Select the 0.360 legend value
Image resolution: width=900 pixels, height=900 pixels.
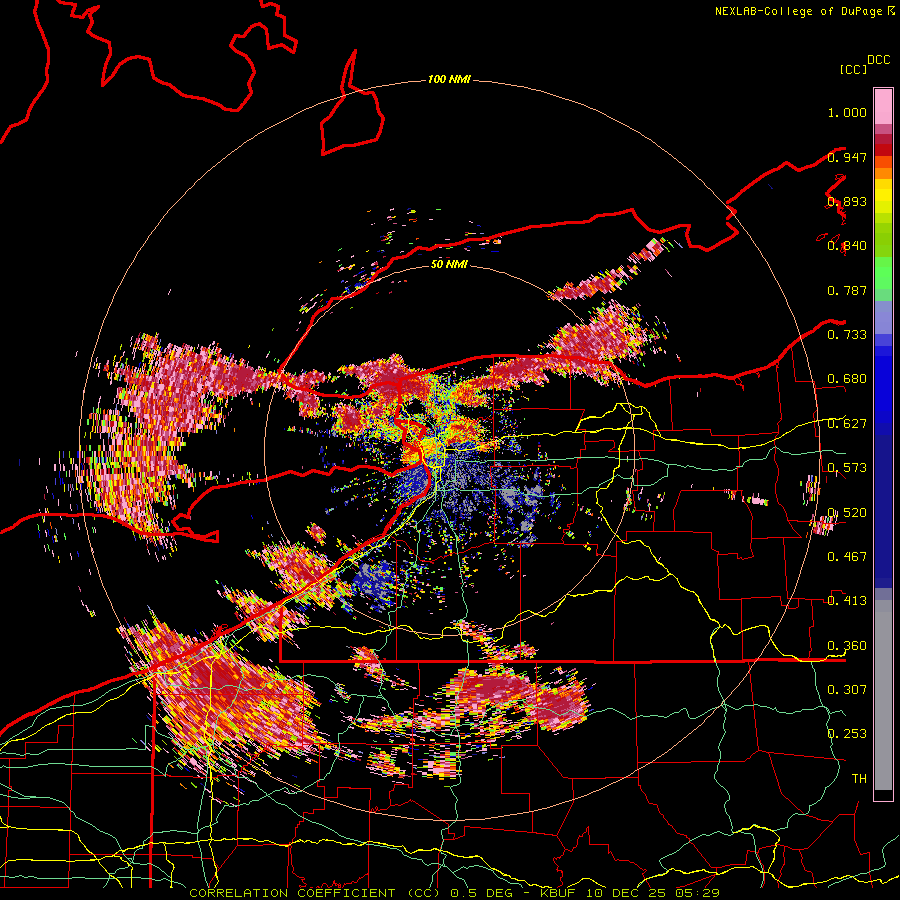coord(847,646)
